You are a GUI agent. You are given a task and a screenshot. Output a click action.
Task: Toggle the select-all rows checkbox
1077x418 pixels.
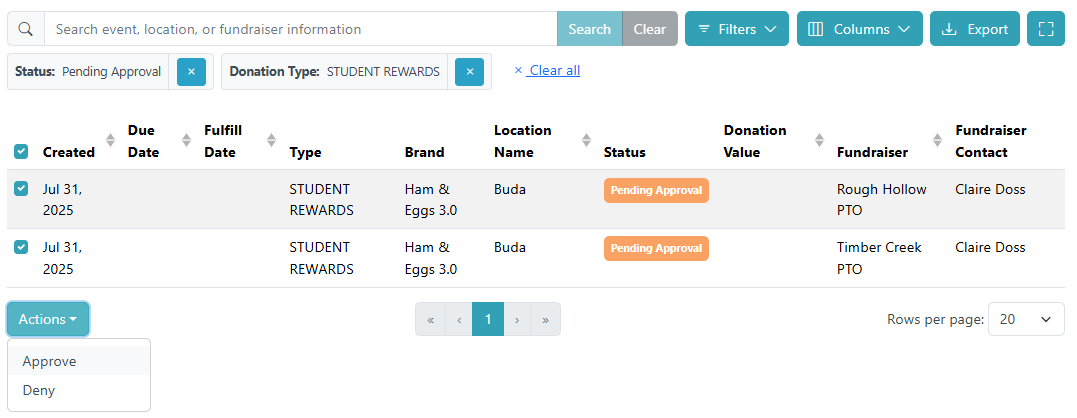[21, 152]
